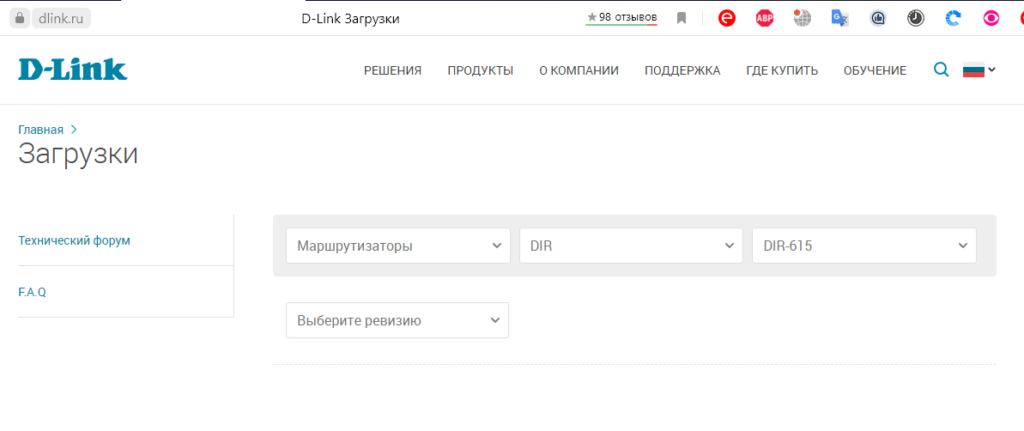Image resolution: width=1024 pixels, height=431 pixels.
Task: Expand the Выберите ревизию dropdown
Action: pyautogui.click(x=397, y=320)
